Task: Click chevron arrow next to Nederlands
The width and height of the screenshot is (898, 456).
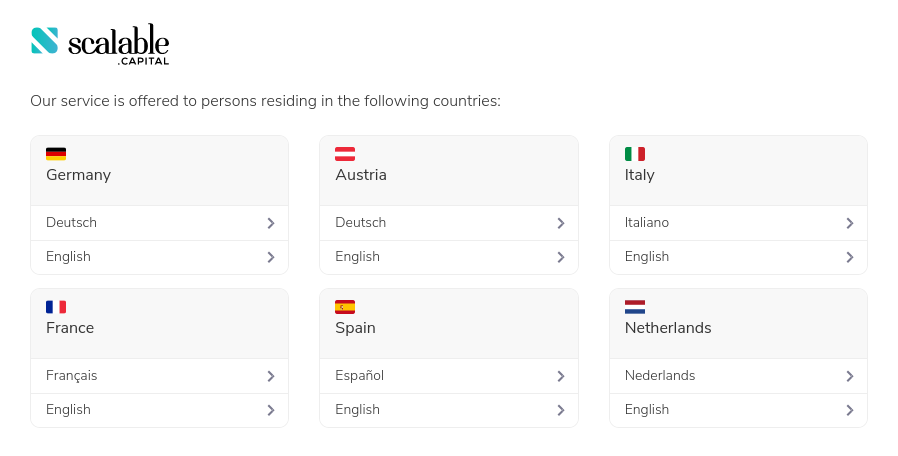Action: pos(849,376)
